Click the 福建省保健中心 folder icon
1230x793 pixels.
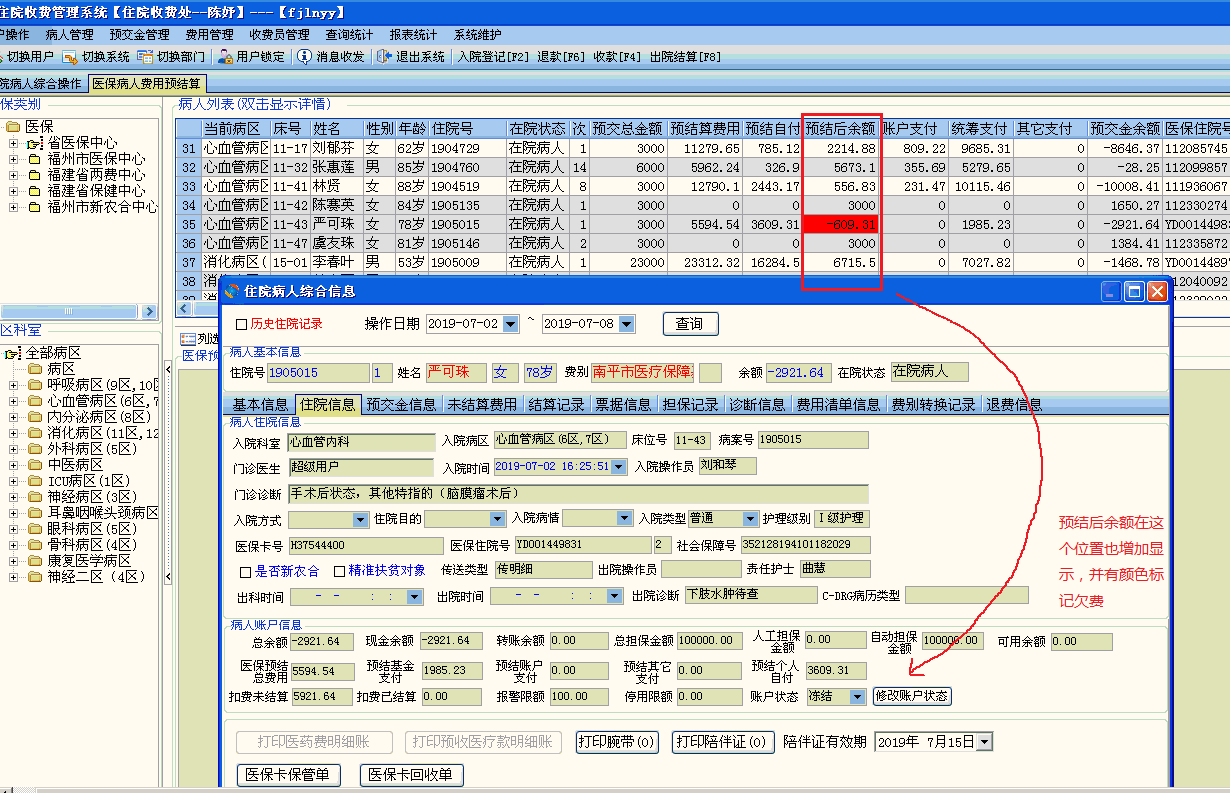pyautogui.click(x=34, y=191)
